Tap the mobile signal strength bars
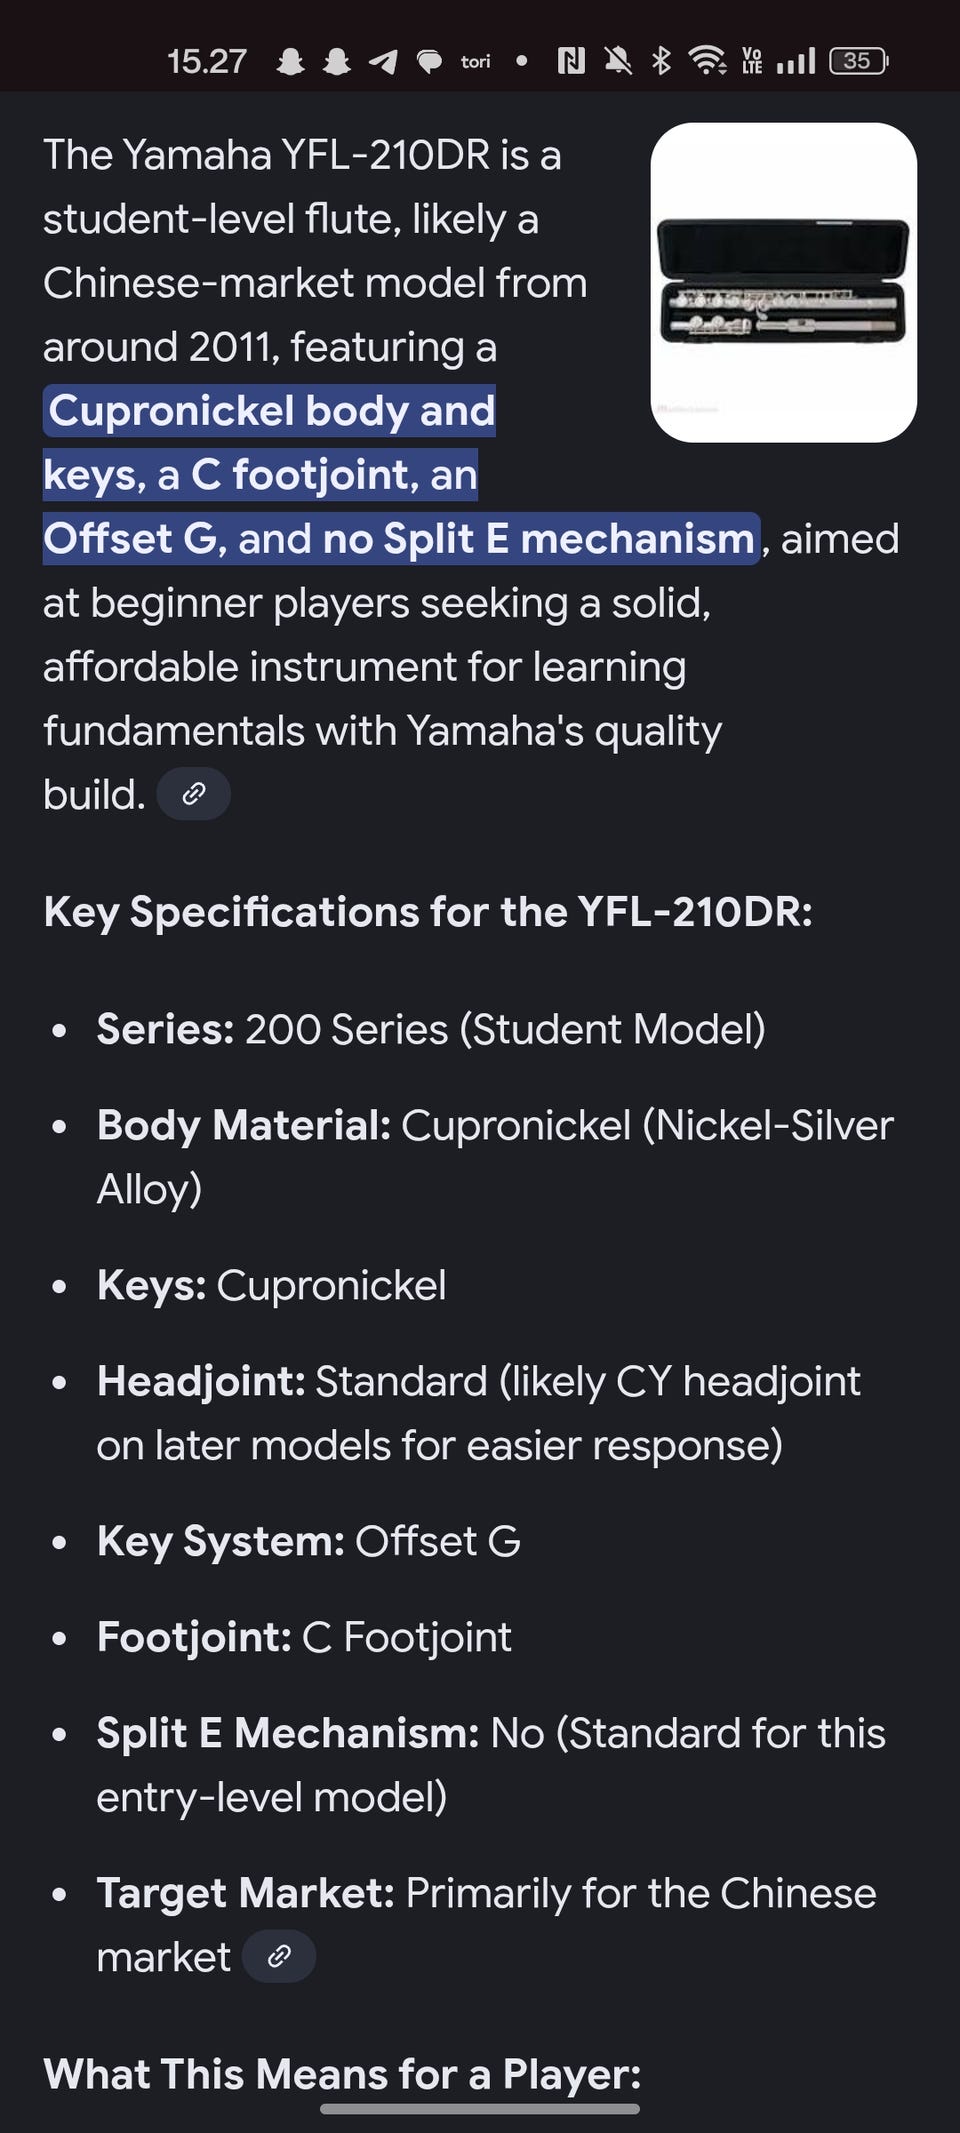This screenshot has height=2133, width=960. click(x=796, y=62)
